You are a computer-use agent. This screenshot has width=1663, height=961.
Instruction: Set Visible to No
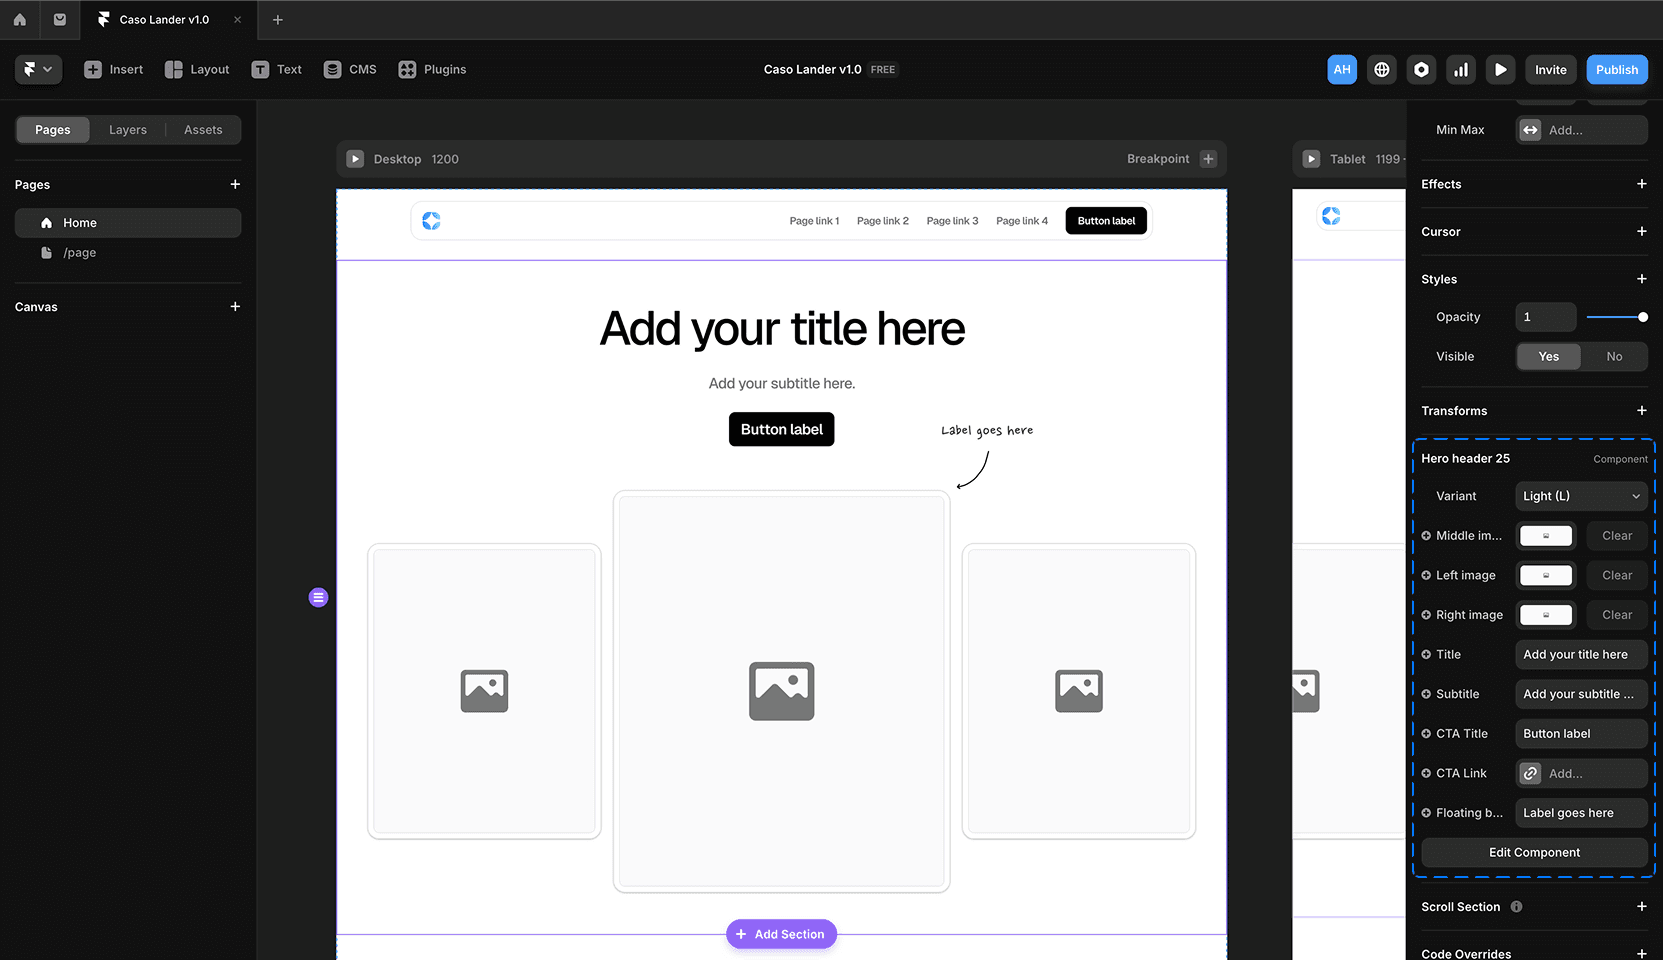pyautogui.click(x=1613, y=356)
